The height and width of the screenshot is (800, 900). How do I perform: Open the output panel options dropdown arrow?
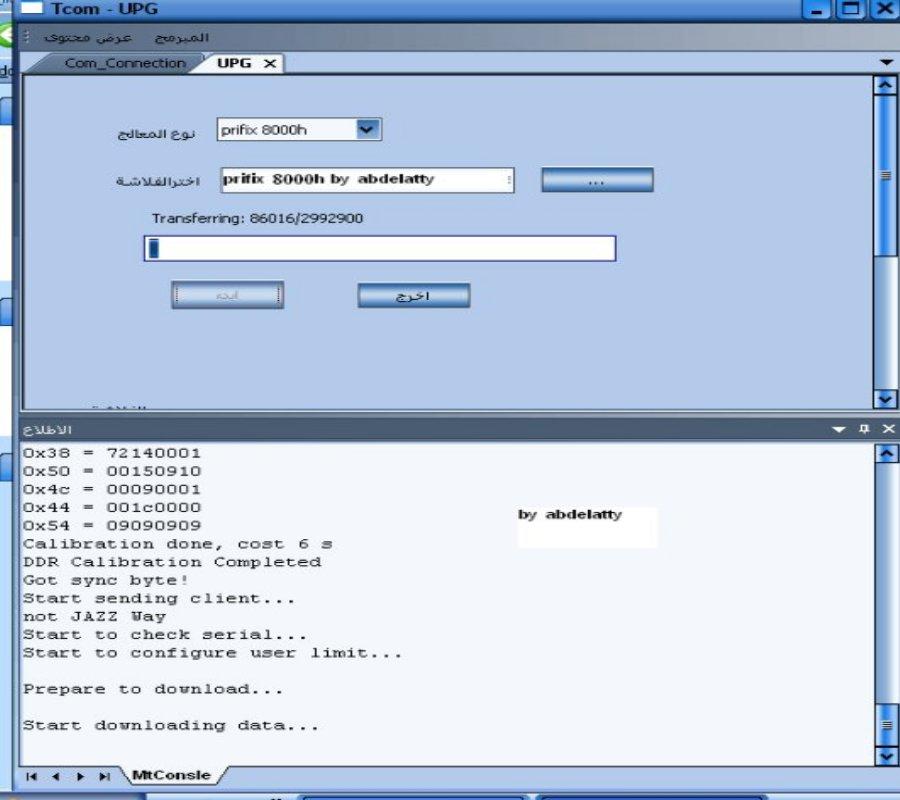tap(839, 429)
